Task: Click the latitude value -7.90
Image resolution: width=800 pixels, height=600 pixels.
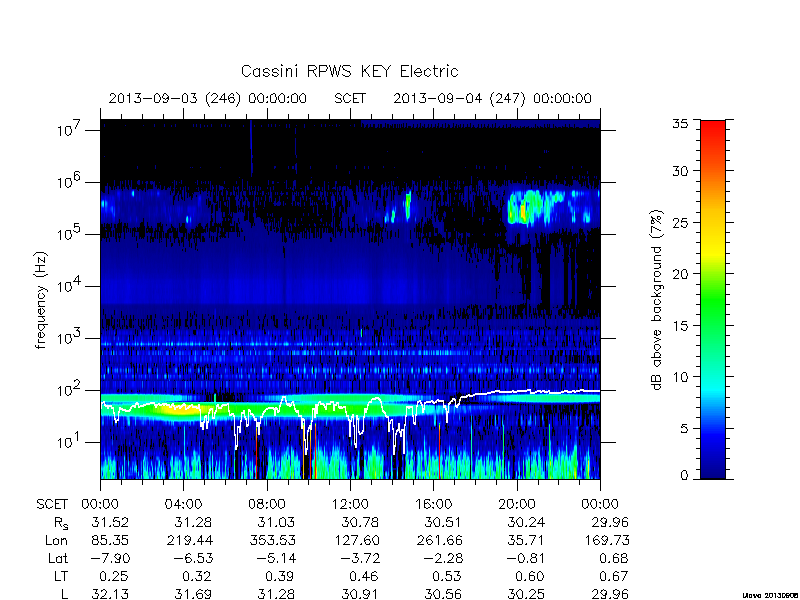Action: [108, 559]
